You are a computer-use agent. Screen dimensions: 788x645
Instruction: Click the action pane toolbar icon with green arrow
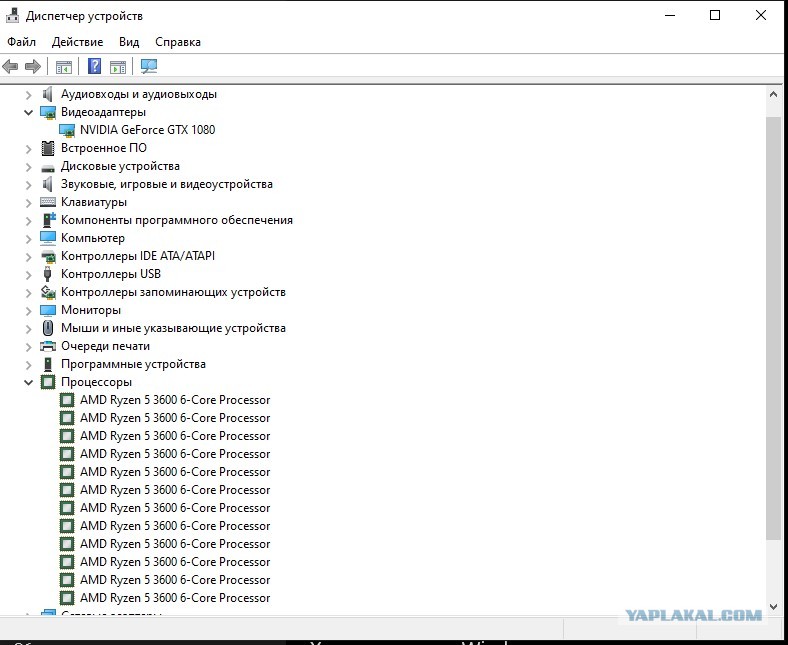[x=118, y=66]
